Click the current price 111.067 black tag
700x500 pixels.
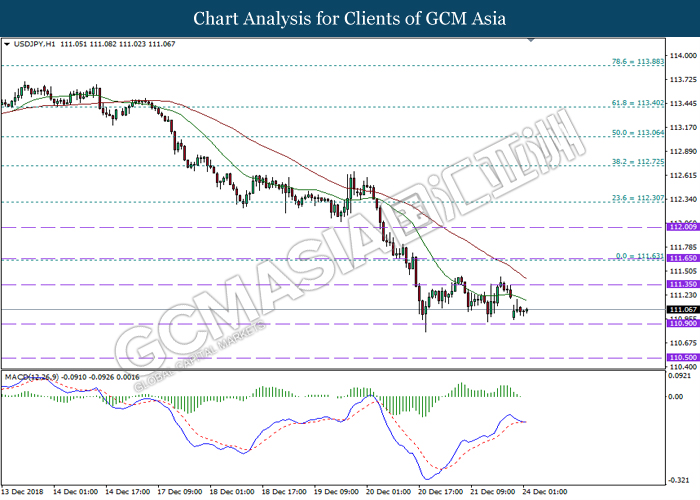683,309
